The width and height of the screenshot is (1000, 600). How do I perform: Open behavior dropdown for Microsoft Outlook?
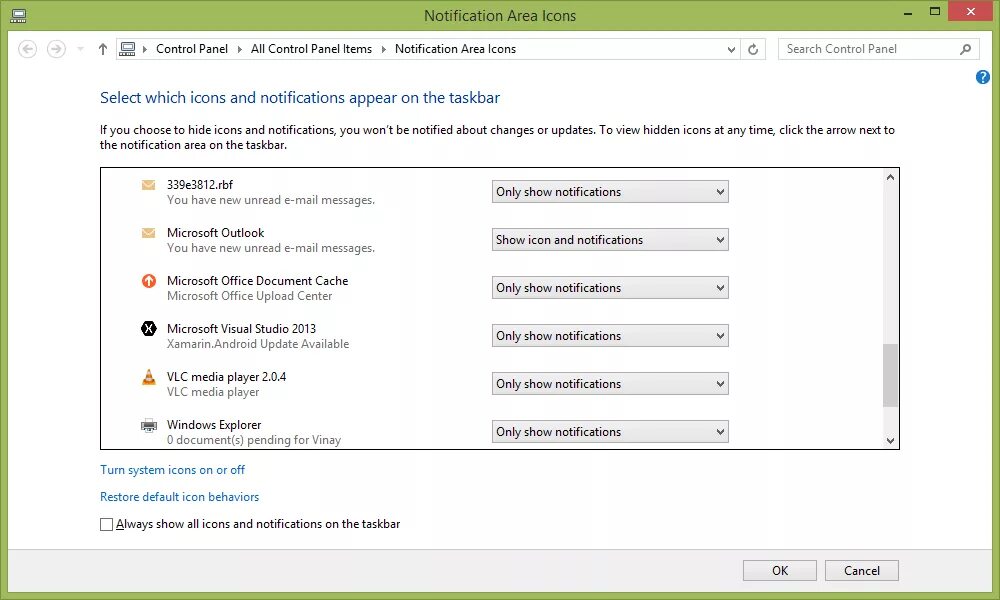point(610,240)
